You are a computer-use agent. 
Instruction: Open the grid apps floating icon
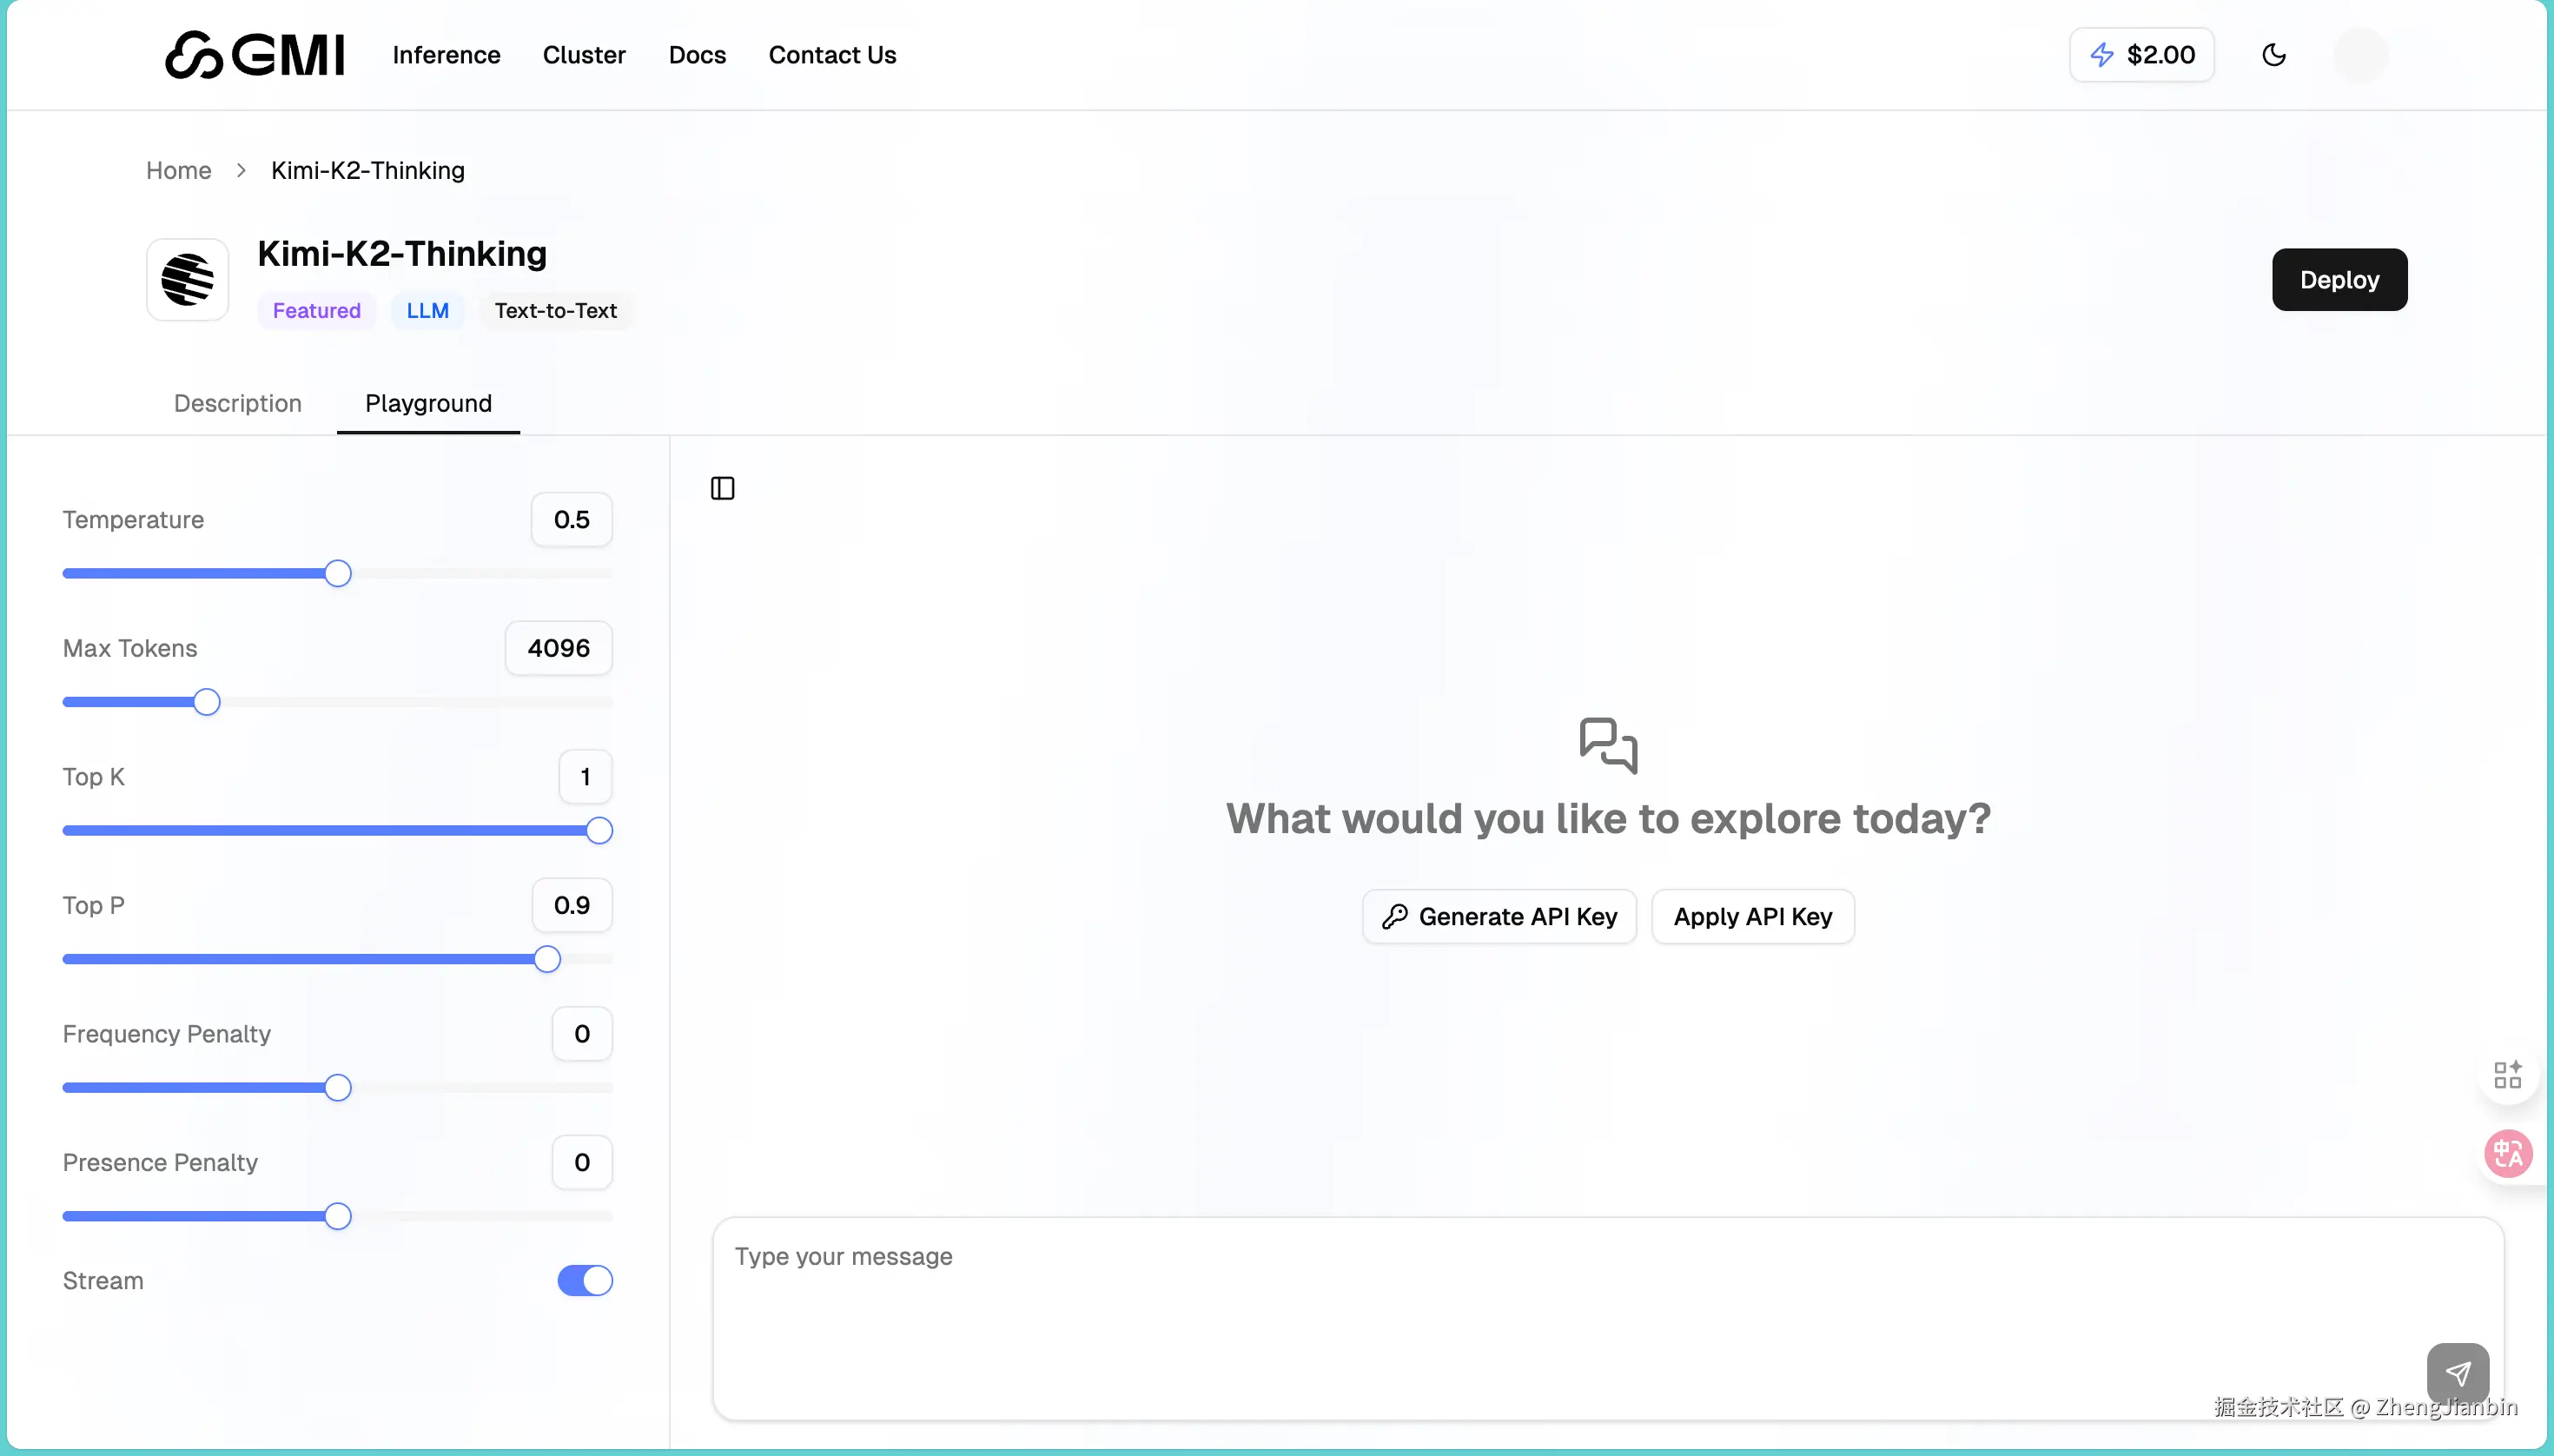click(2507, 1075)
